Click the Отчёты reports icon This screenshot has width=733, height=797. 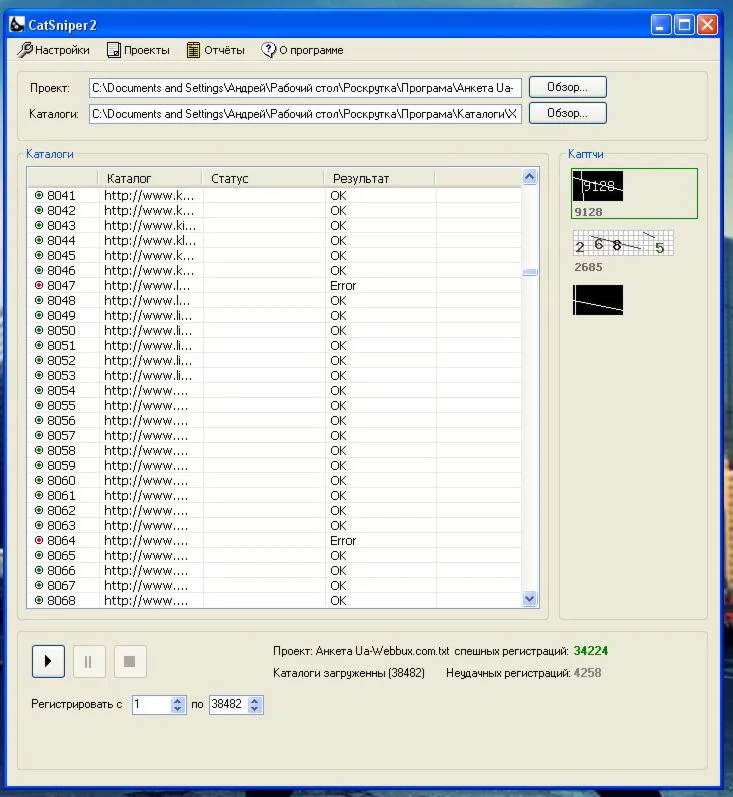pyautogui.click(x=193, y=50)
